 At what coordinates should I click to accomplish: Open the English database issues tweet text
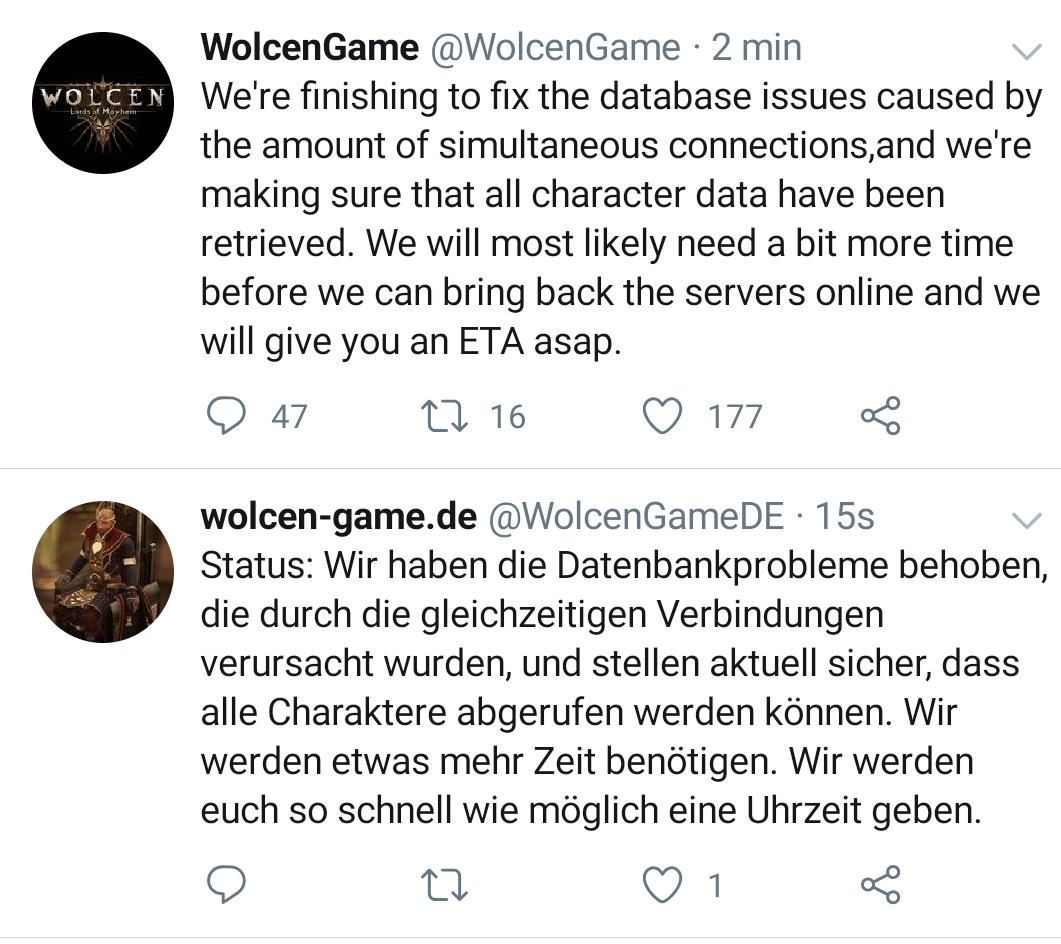(620, 220)
